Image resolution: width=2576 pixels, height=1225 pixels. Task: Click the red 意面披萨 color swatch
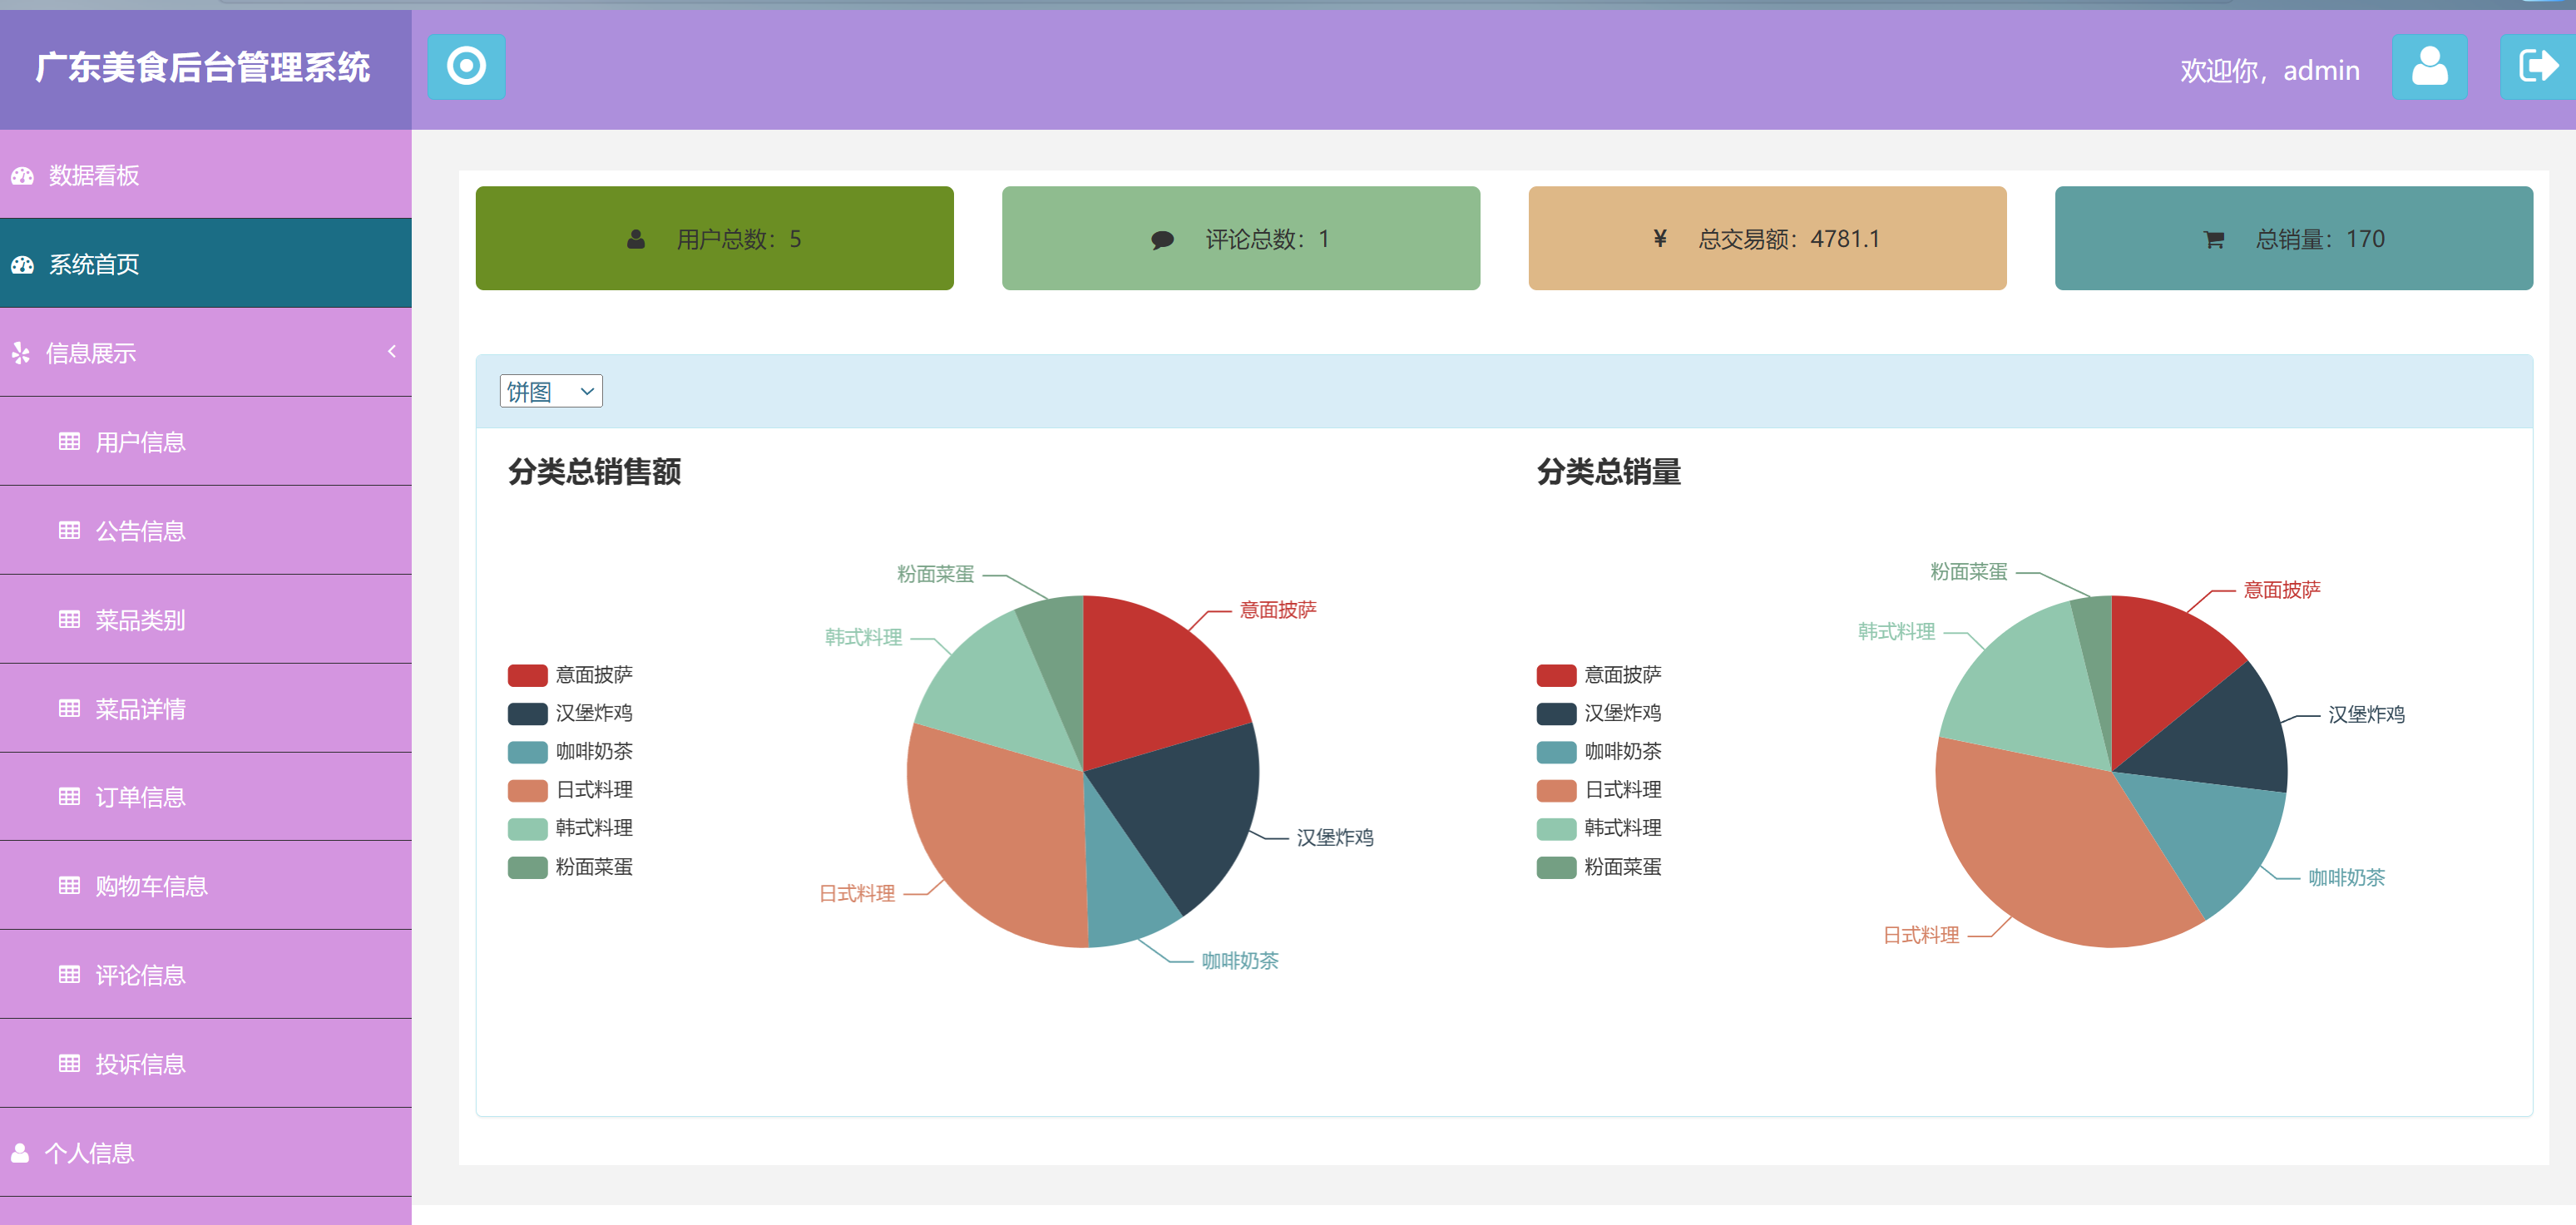pos(527,675)
